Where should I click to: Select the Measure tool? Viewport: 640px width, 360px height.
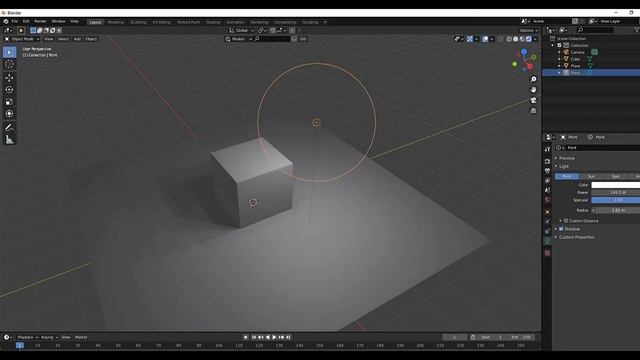coord(9,140)
